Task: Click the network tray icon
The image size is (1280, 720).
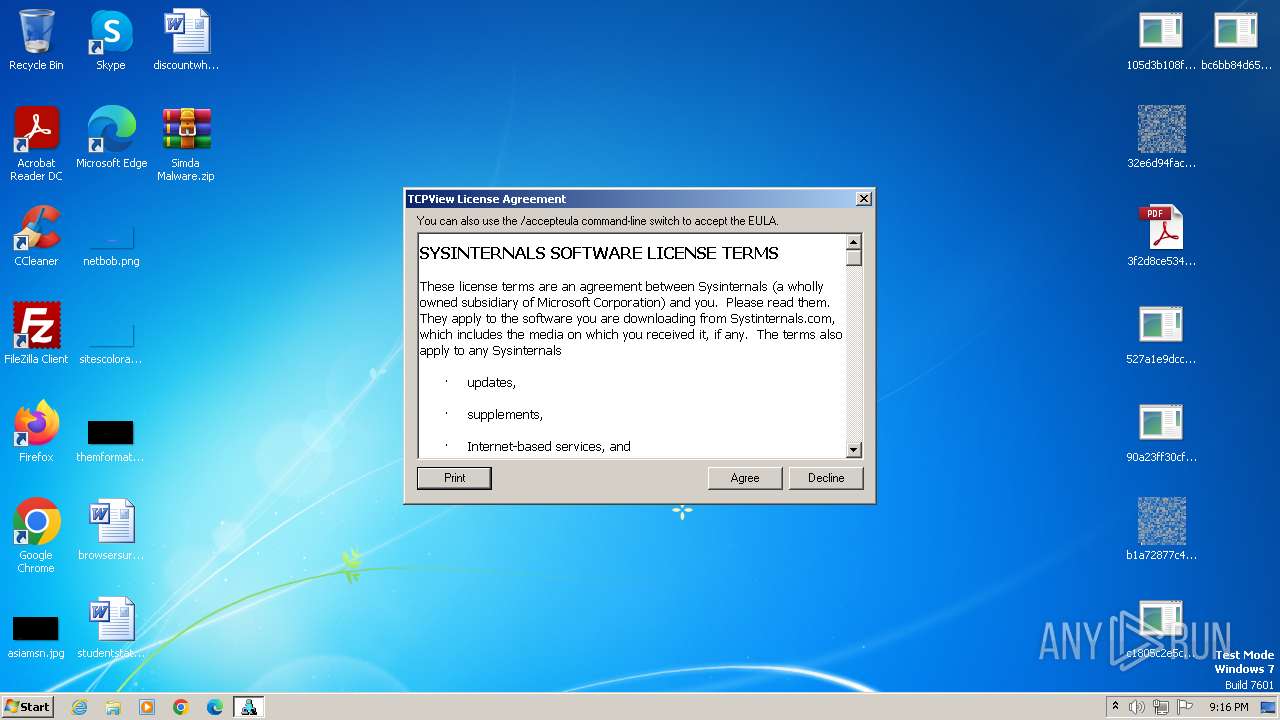Action: [x=1161, y=707]
